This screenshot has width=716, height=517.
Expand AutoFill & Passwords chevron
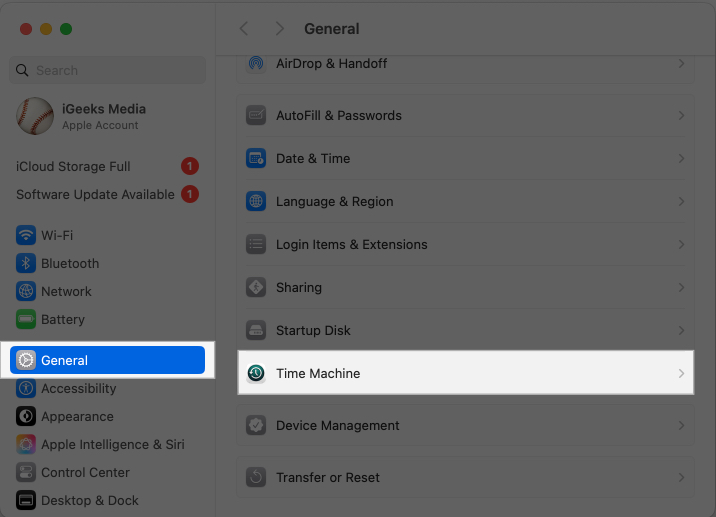point(681,116)
